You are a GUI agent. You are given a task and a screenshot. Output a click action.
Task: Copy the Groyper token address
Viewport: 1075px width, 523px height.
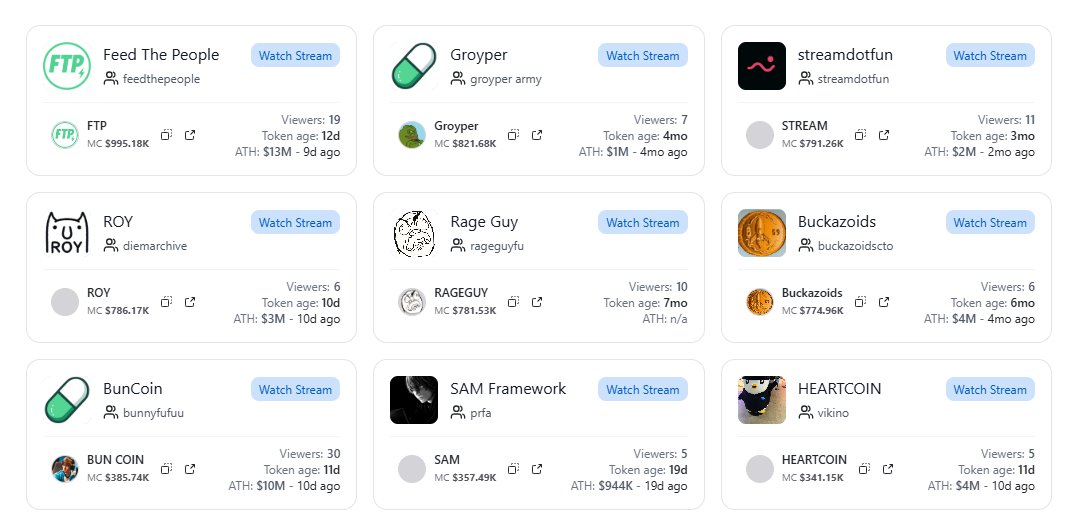(514, 135)
